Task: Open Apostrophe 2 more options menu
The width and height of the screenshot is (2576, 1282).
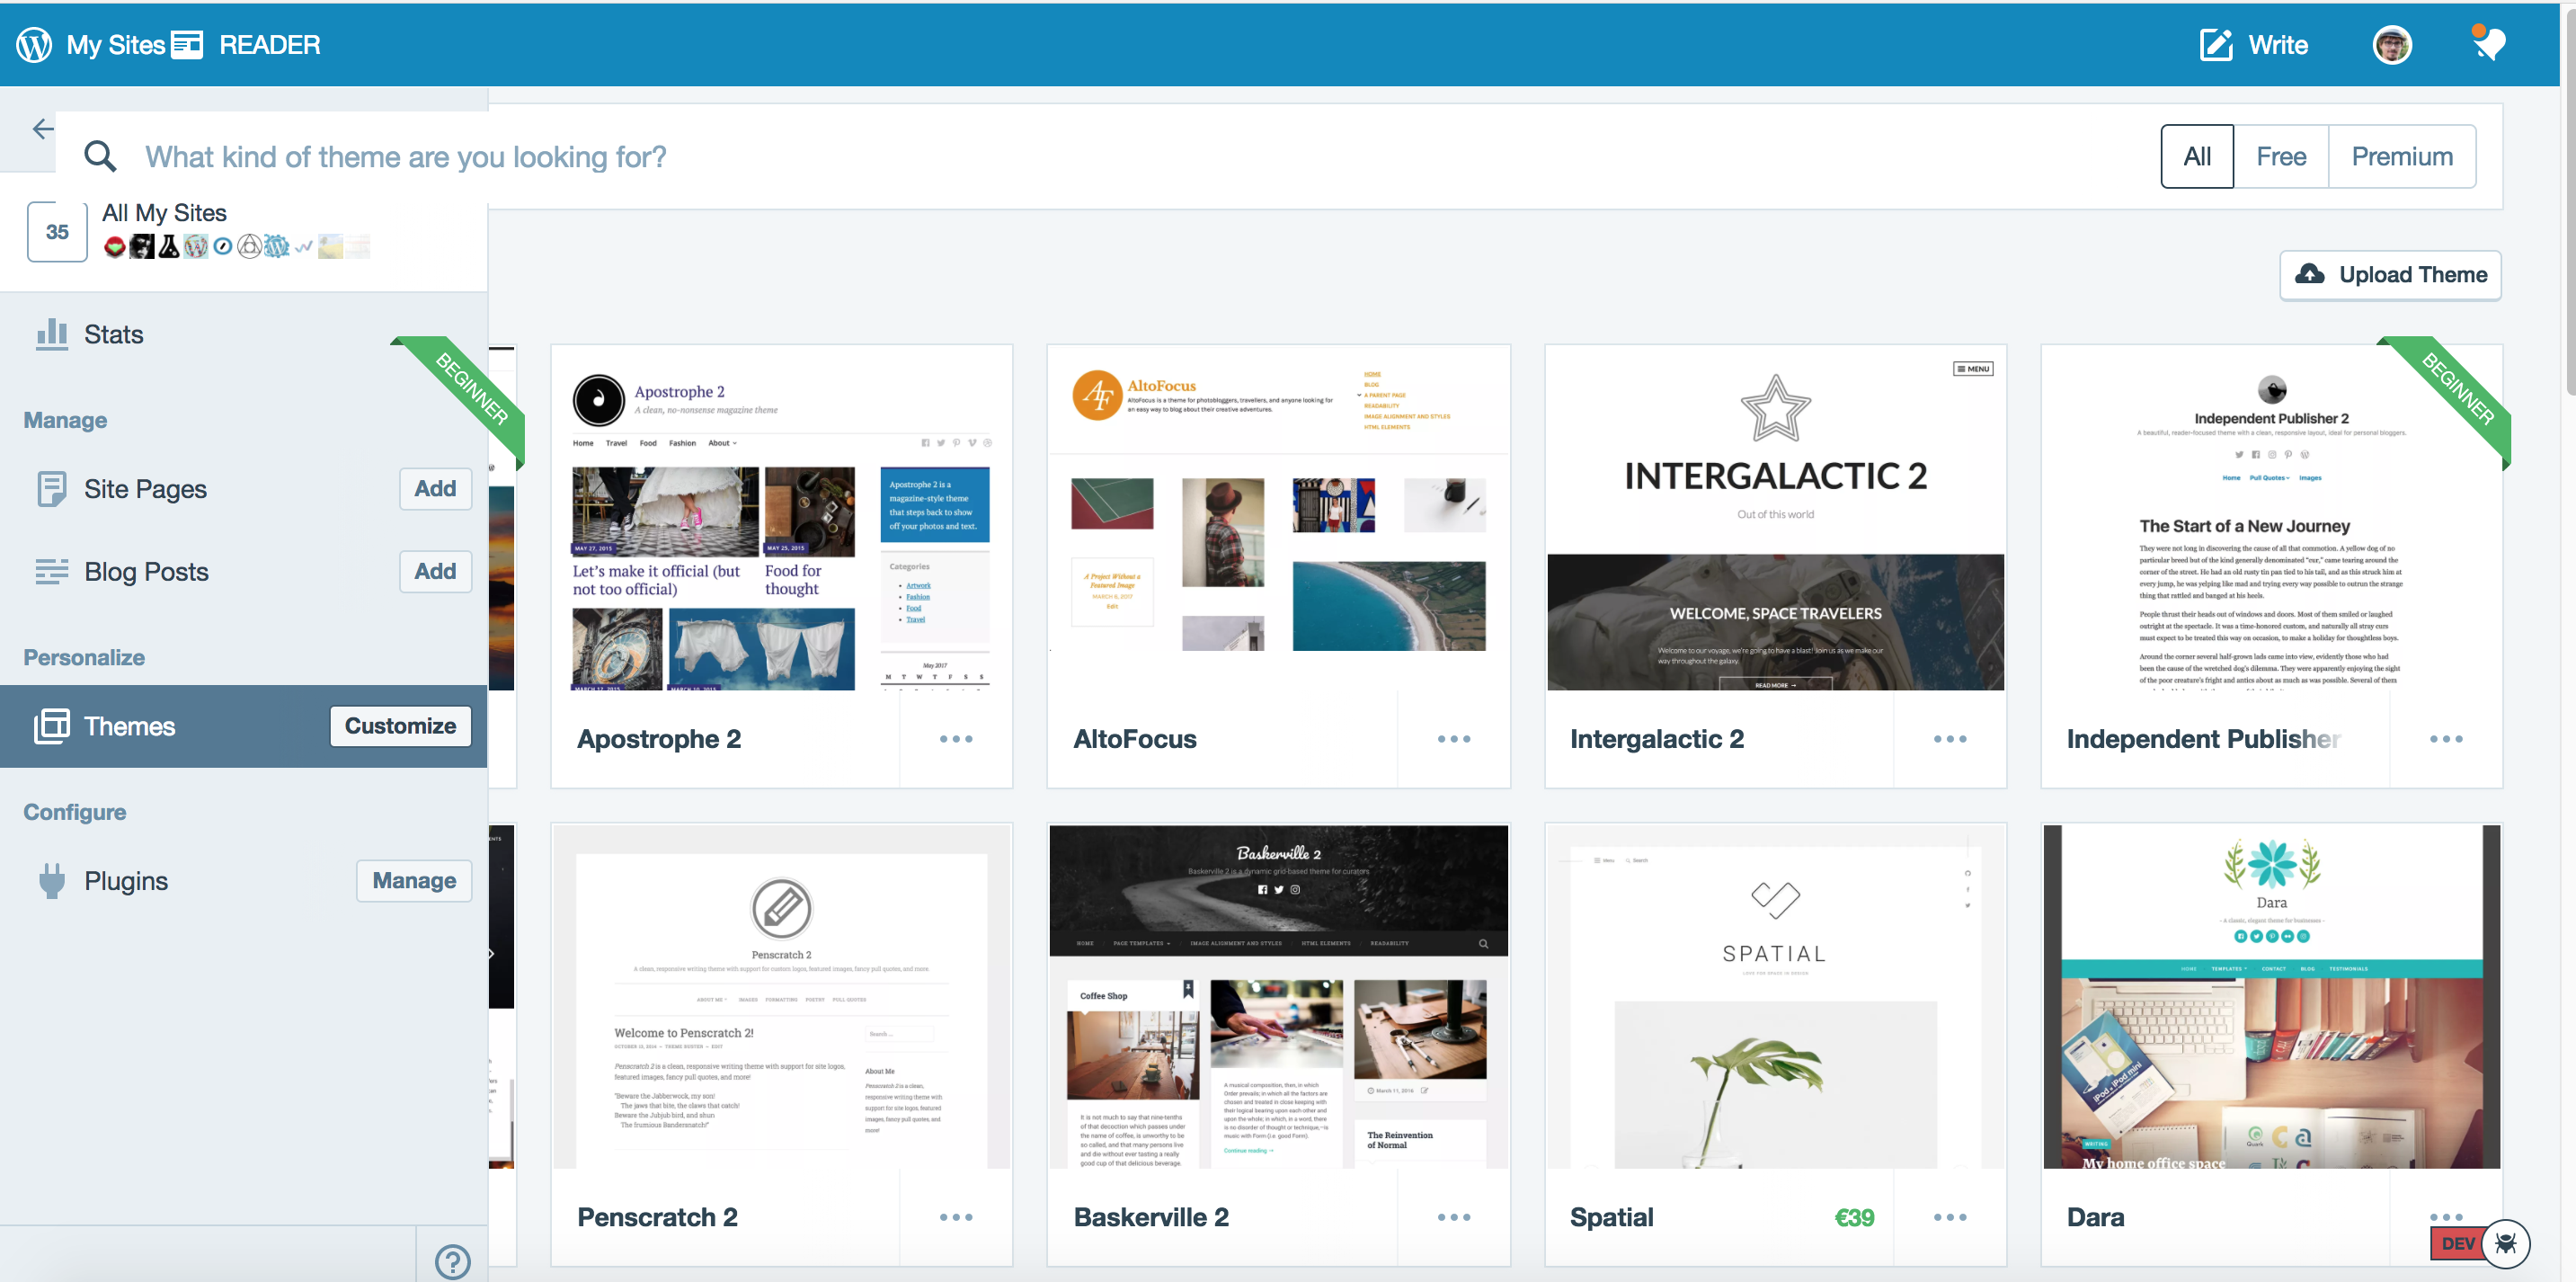Action: (x=955, y=739)
